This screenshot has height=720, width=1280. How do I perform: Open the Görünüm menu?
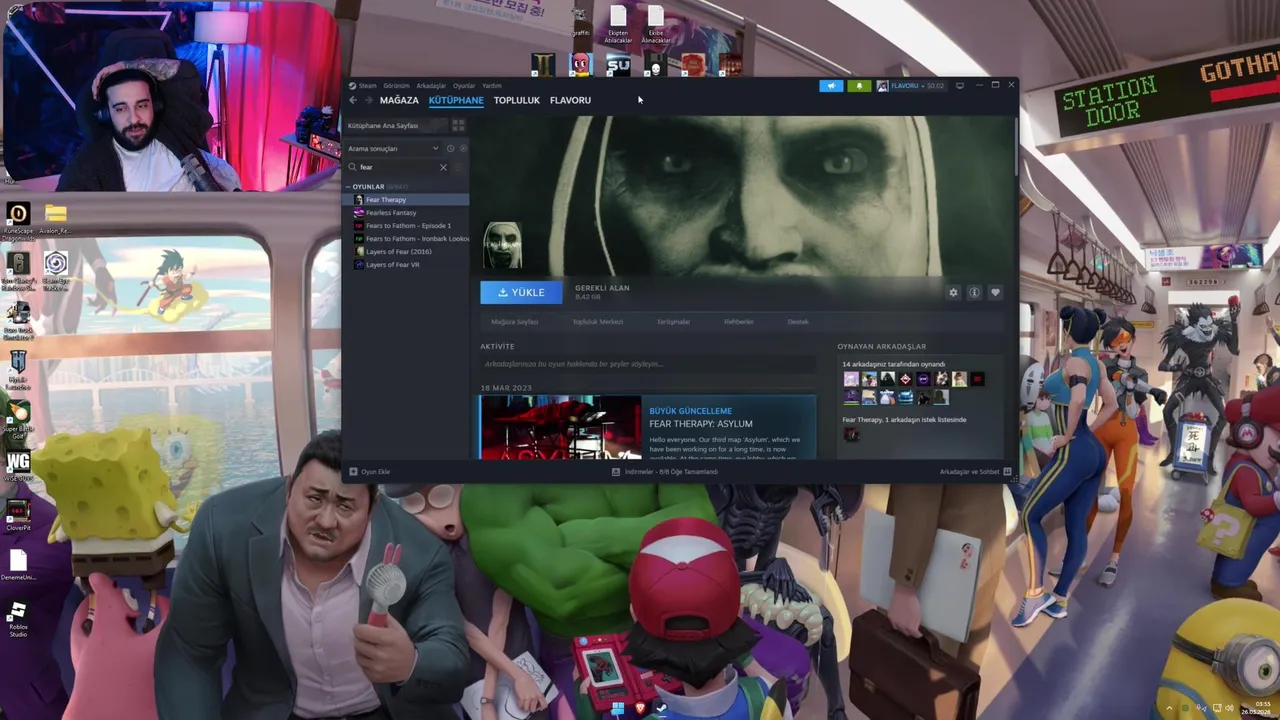(x=397, y=86)
